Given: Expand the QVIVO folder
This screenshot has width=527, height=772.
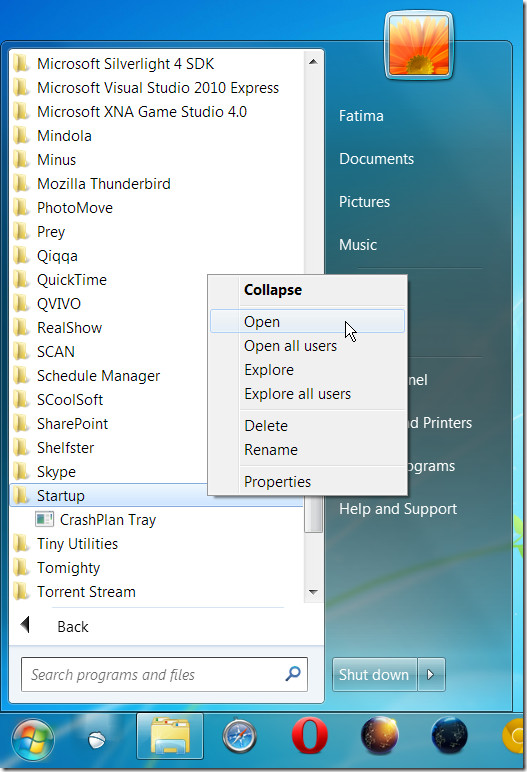Looking at the screenshot, I should pyautogui.click(x=59, y=303).
